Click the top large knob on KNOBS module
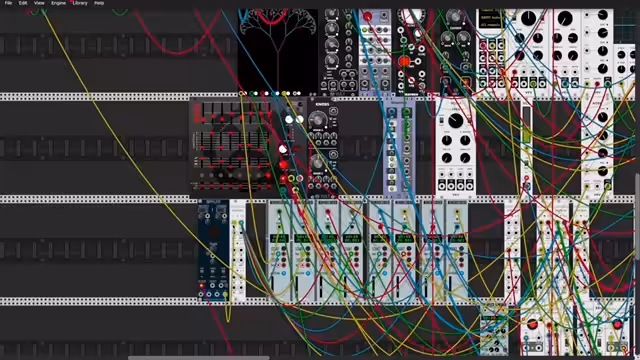The image size is (640, 360). coord(318,120)
